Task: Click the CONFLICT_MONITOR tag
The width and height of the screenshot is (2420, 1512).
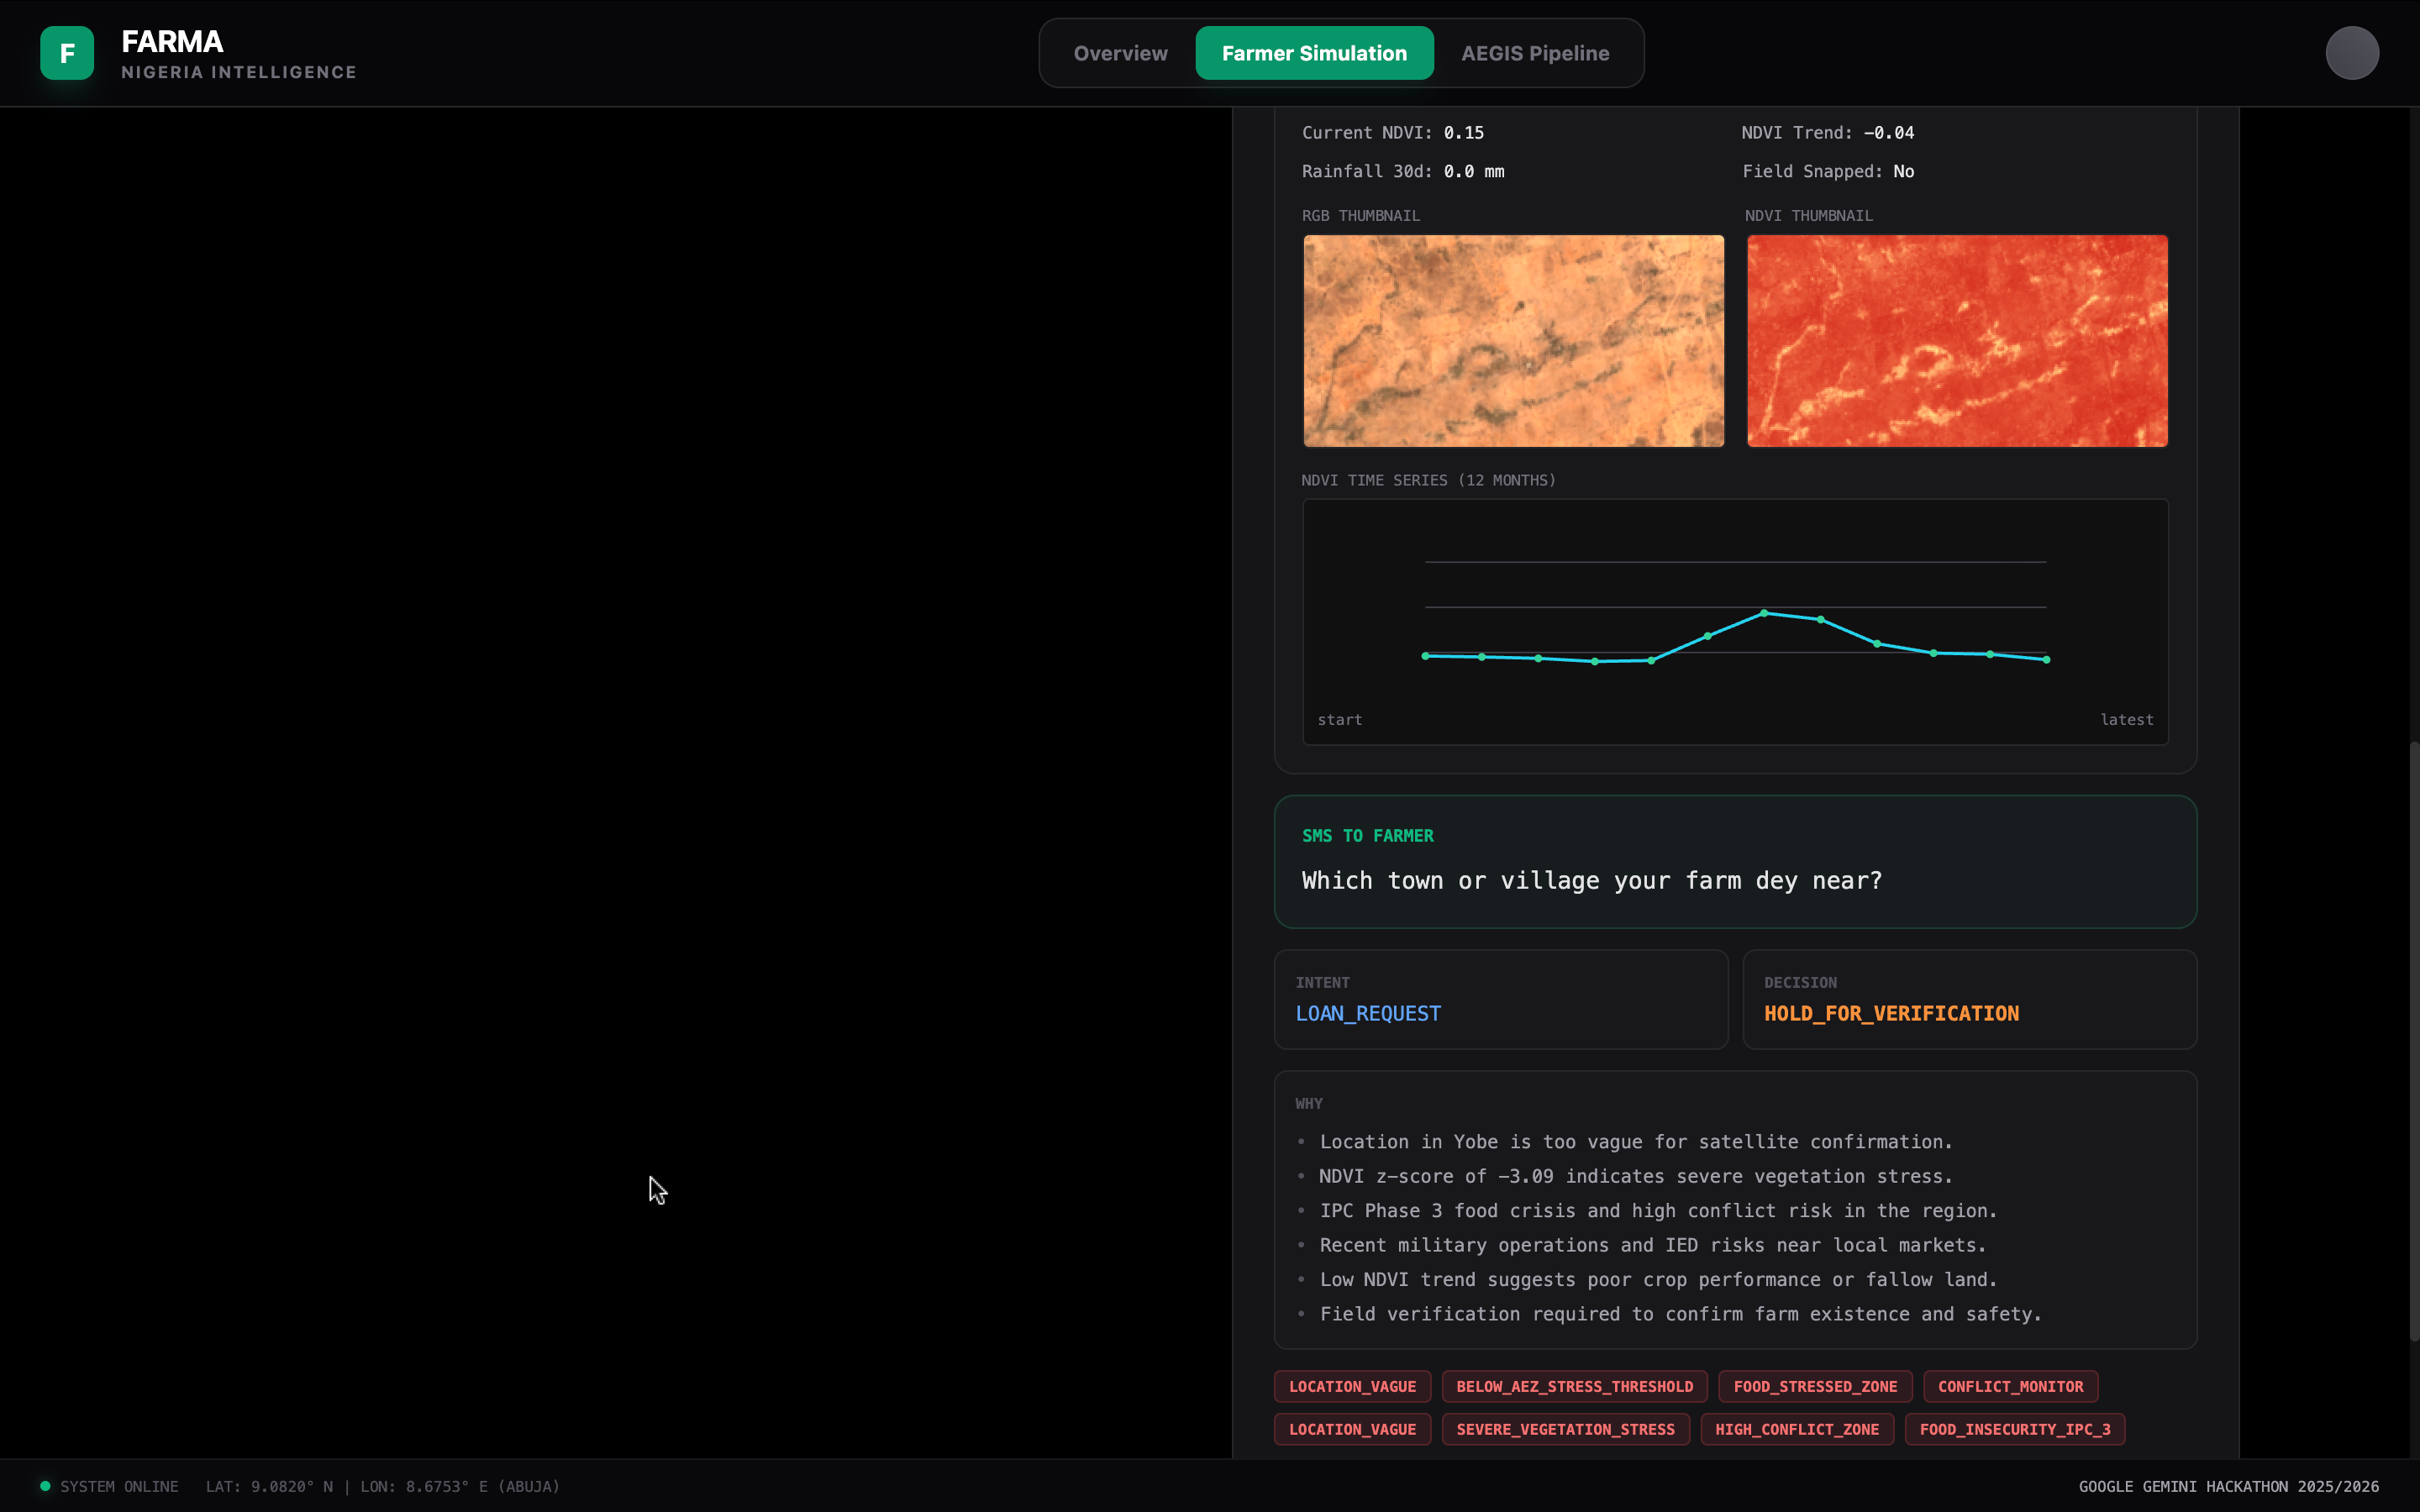Action: (2010, 1386)
